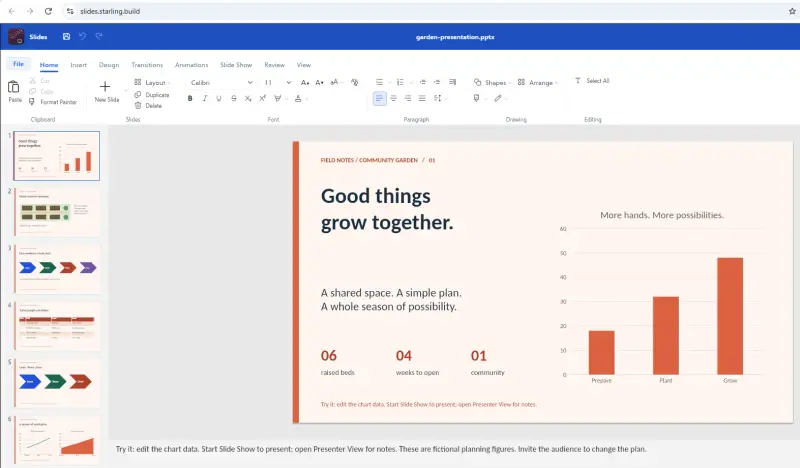Click the text direction icon
800x468 pixels.
[x=452, y=82]
